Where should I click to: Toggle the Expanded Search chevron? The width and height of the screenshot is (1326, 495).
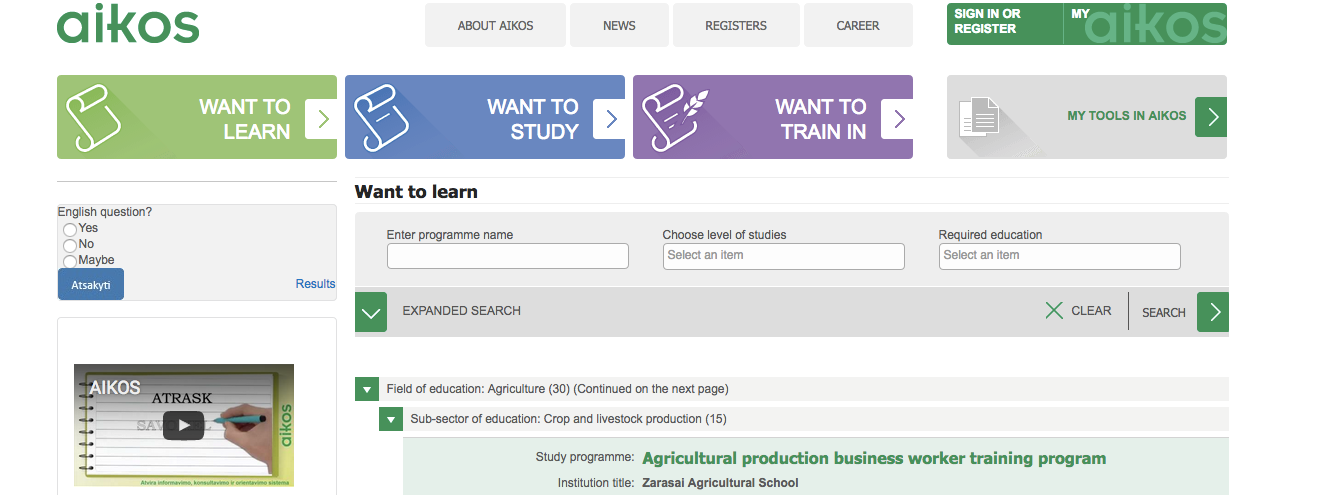pos(371,312)
